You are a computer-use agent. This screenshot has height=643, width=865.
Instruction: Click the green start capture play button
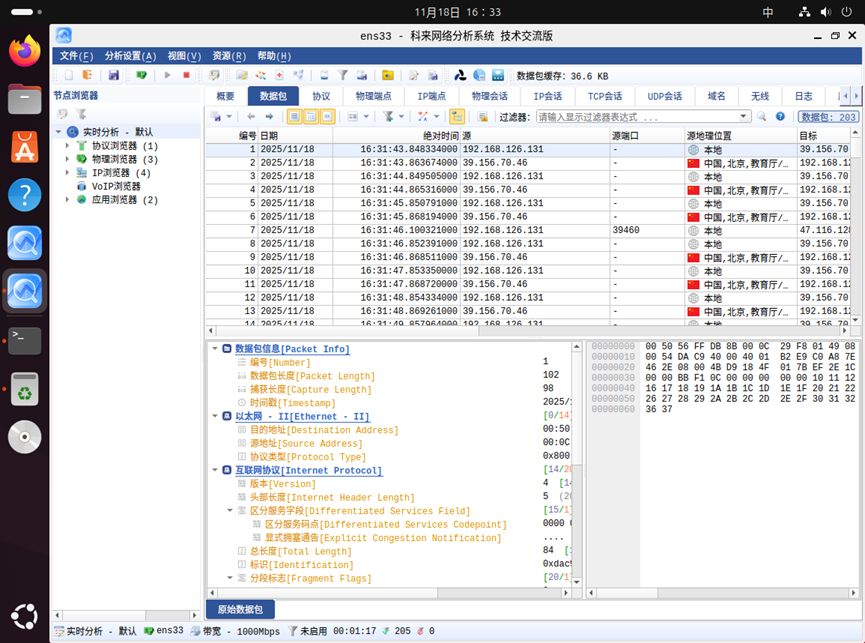167,75
